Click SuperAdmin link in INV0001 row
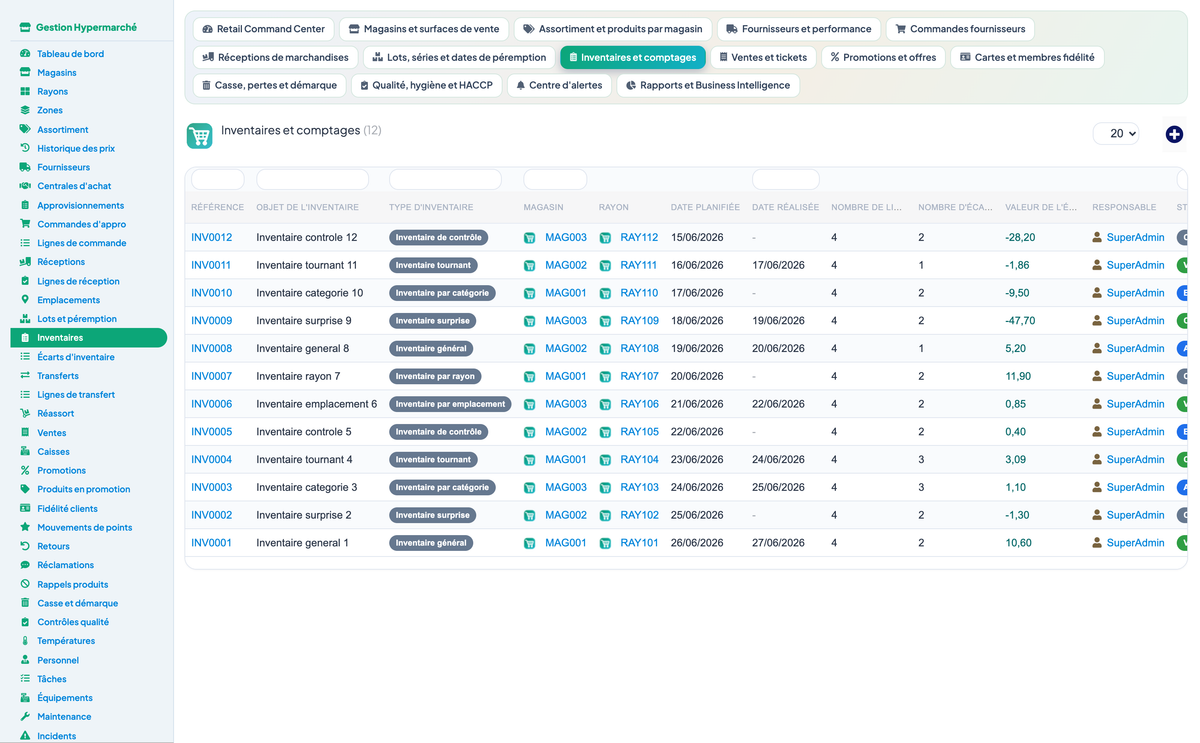The image size is (1200, 743). [x=1135, y=543]
